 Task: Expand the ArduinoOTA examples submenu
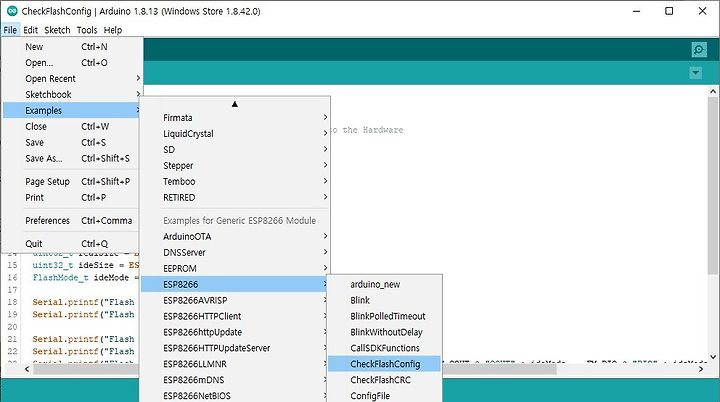tap(235, 237)
